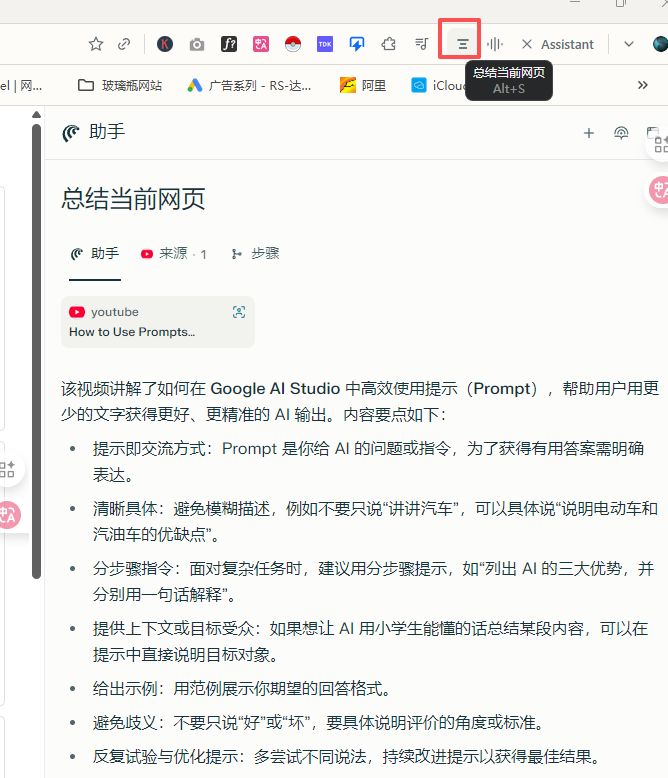The image size is (668, 778).
Task: Click the 助手 header logo icon
Action: [x=71, y=132]
